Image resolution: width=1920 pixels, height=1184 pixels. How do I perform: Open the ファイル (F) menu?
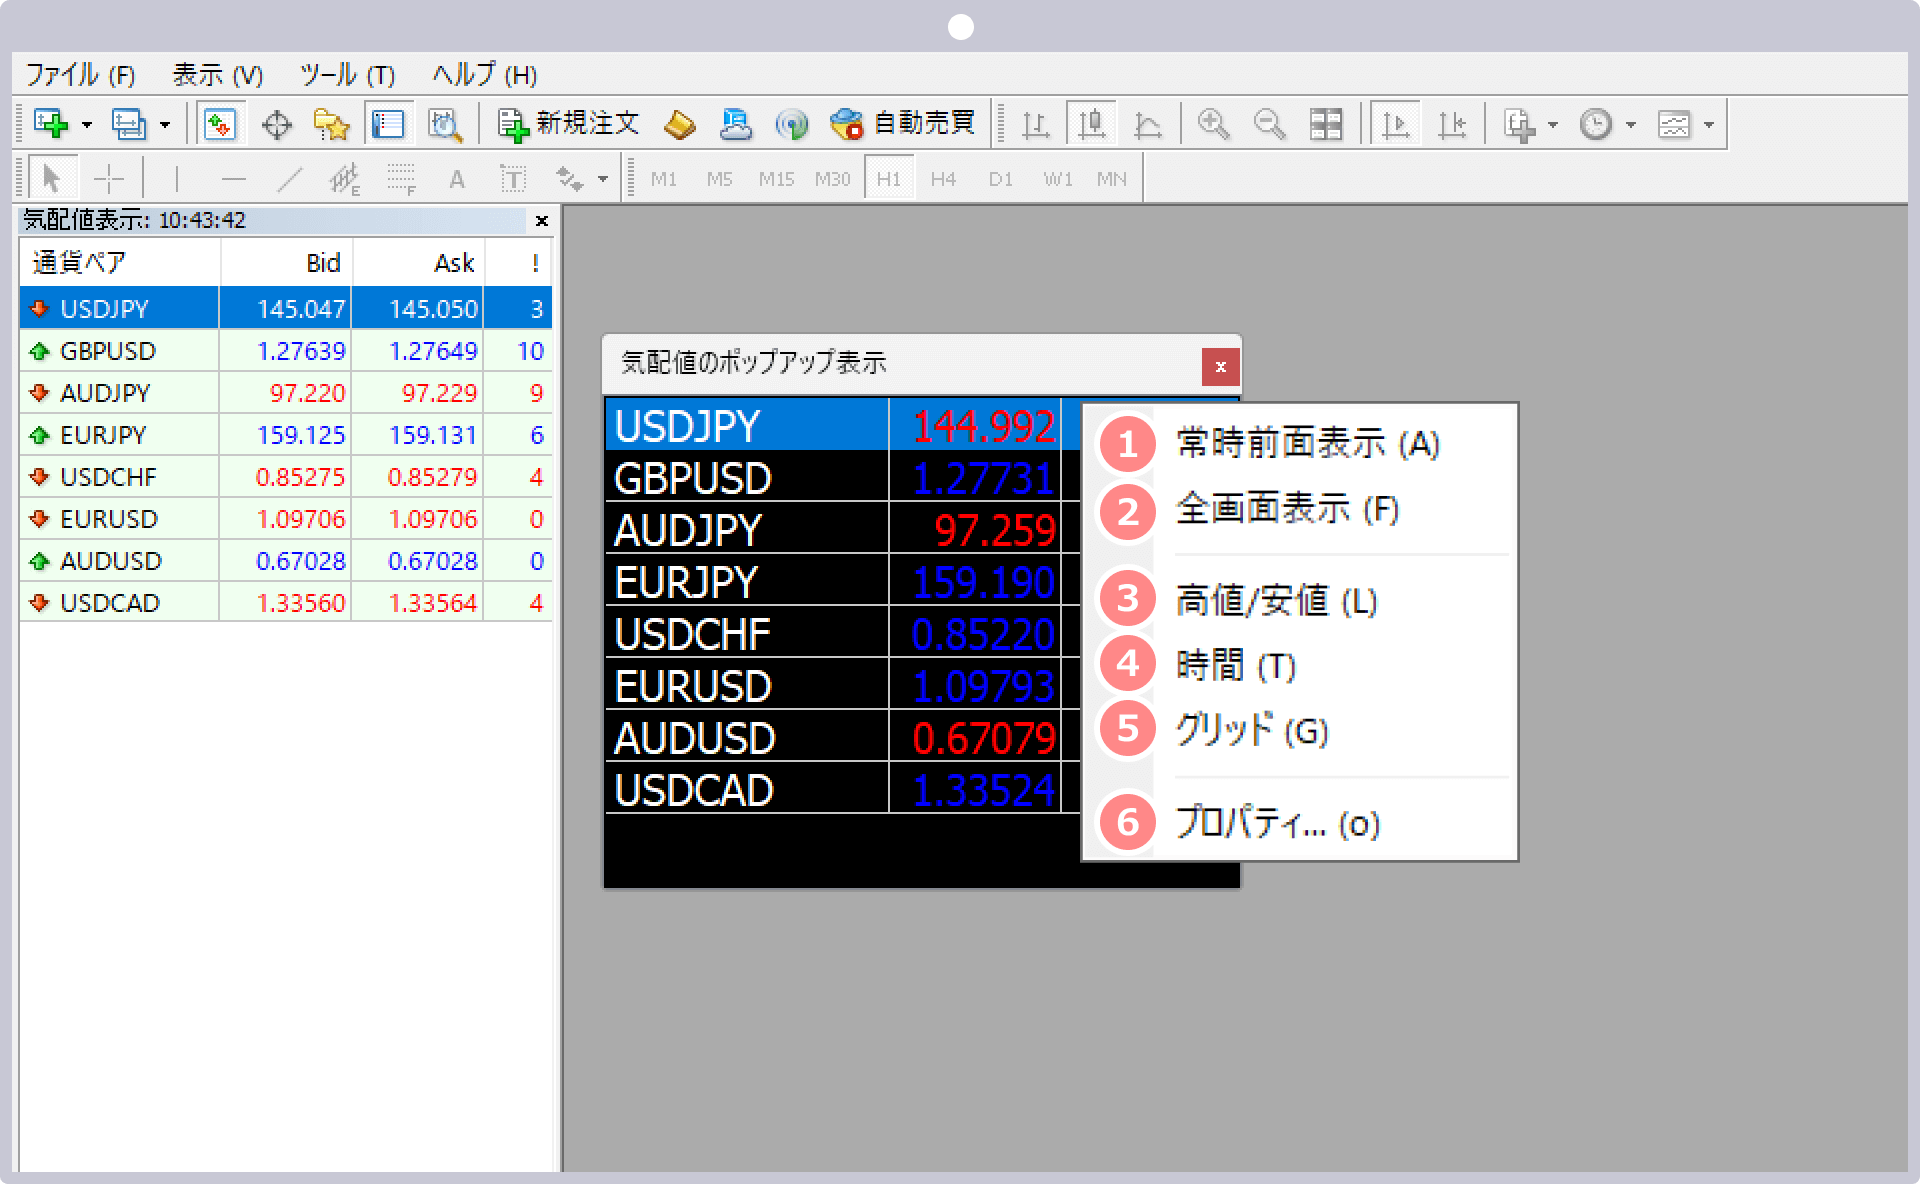coord(80,75)
